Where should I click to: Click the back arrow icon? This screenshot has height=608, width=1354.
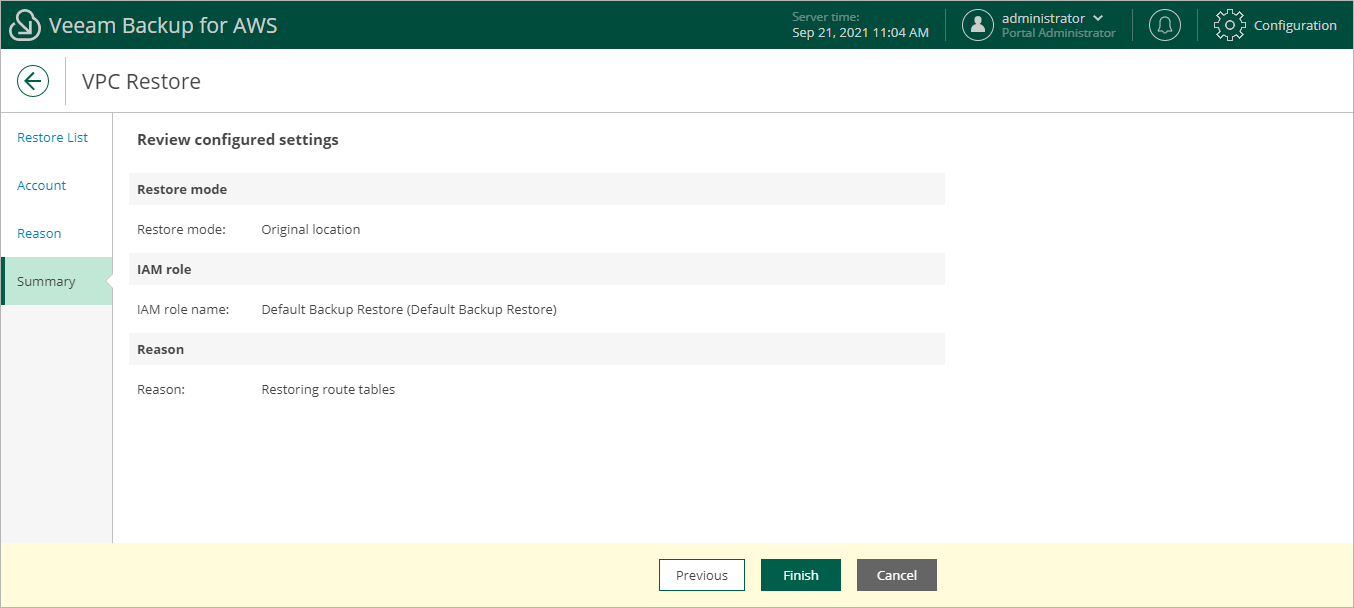33,81
